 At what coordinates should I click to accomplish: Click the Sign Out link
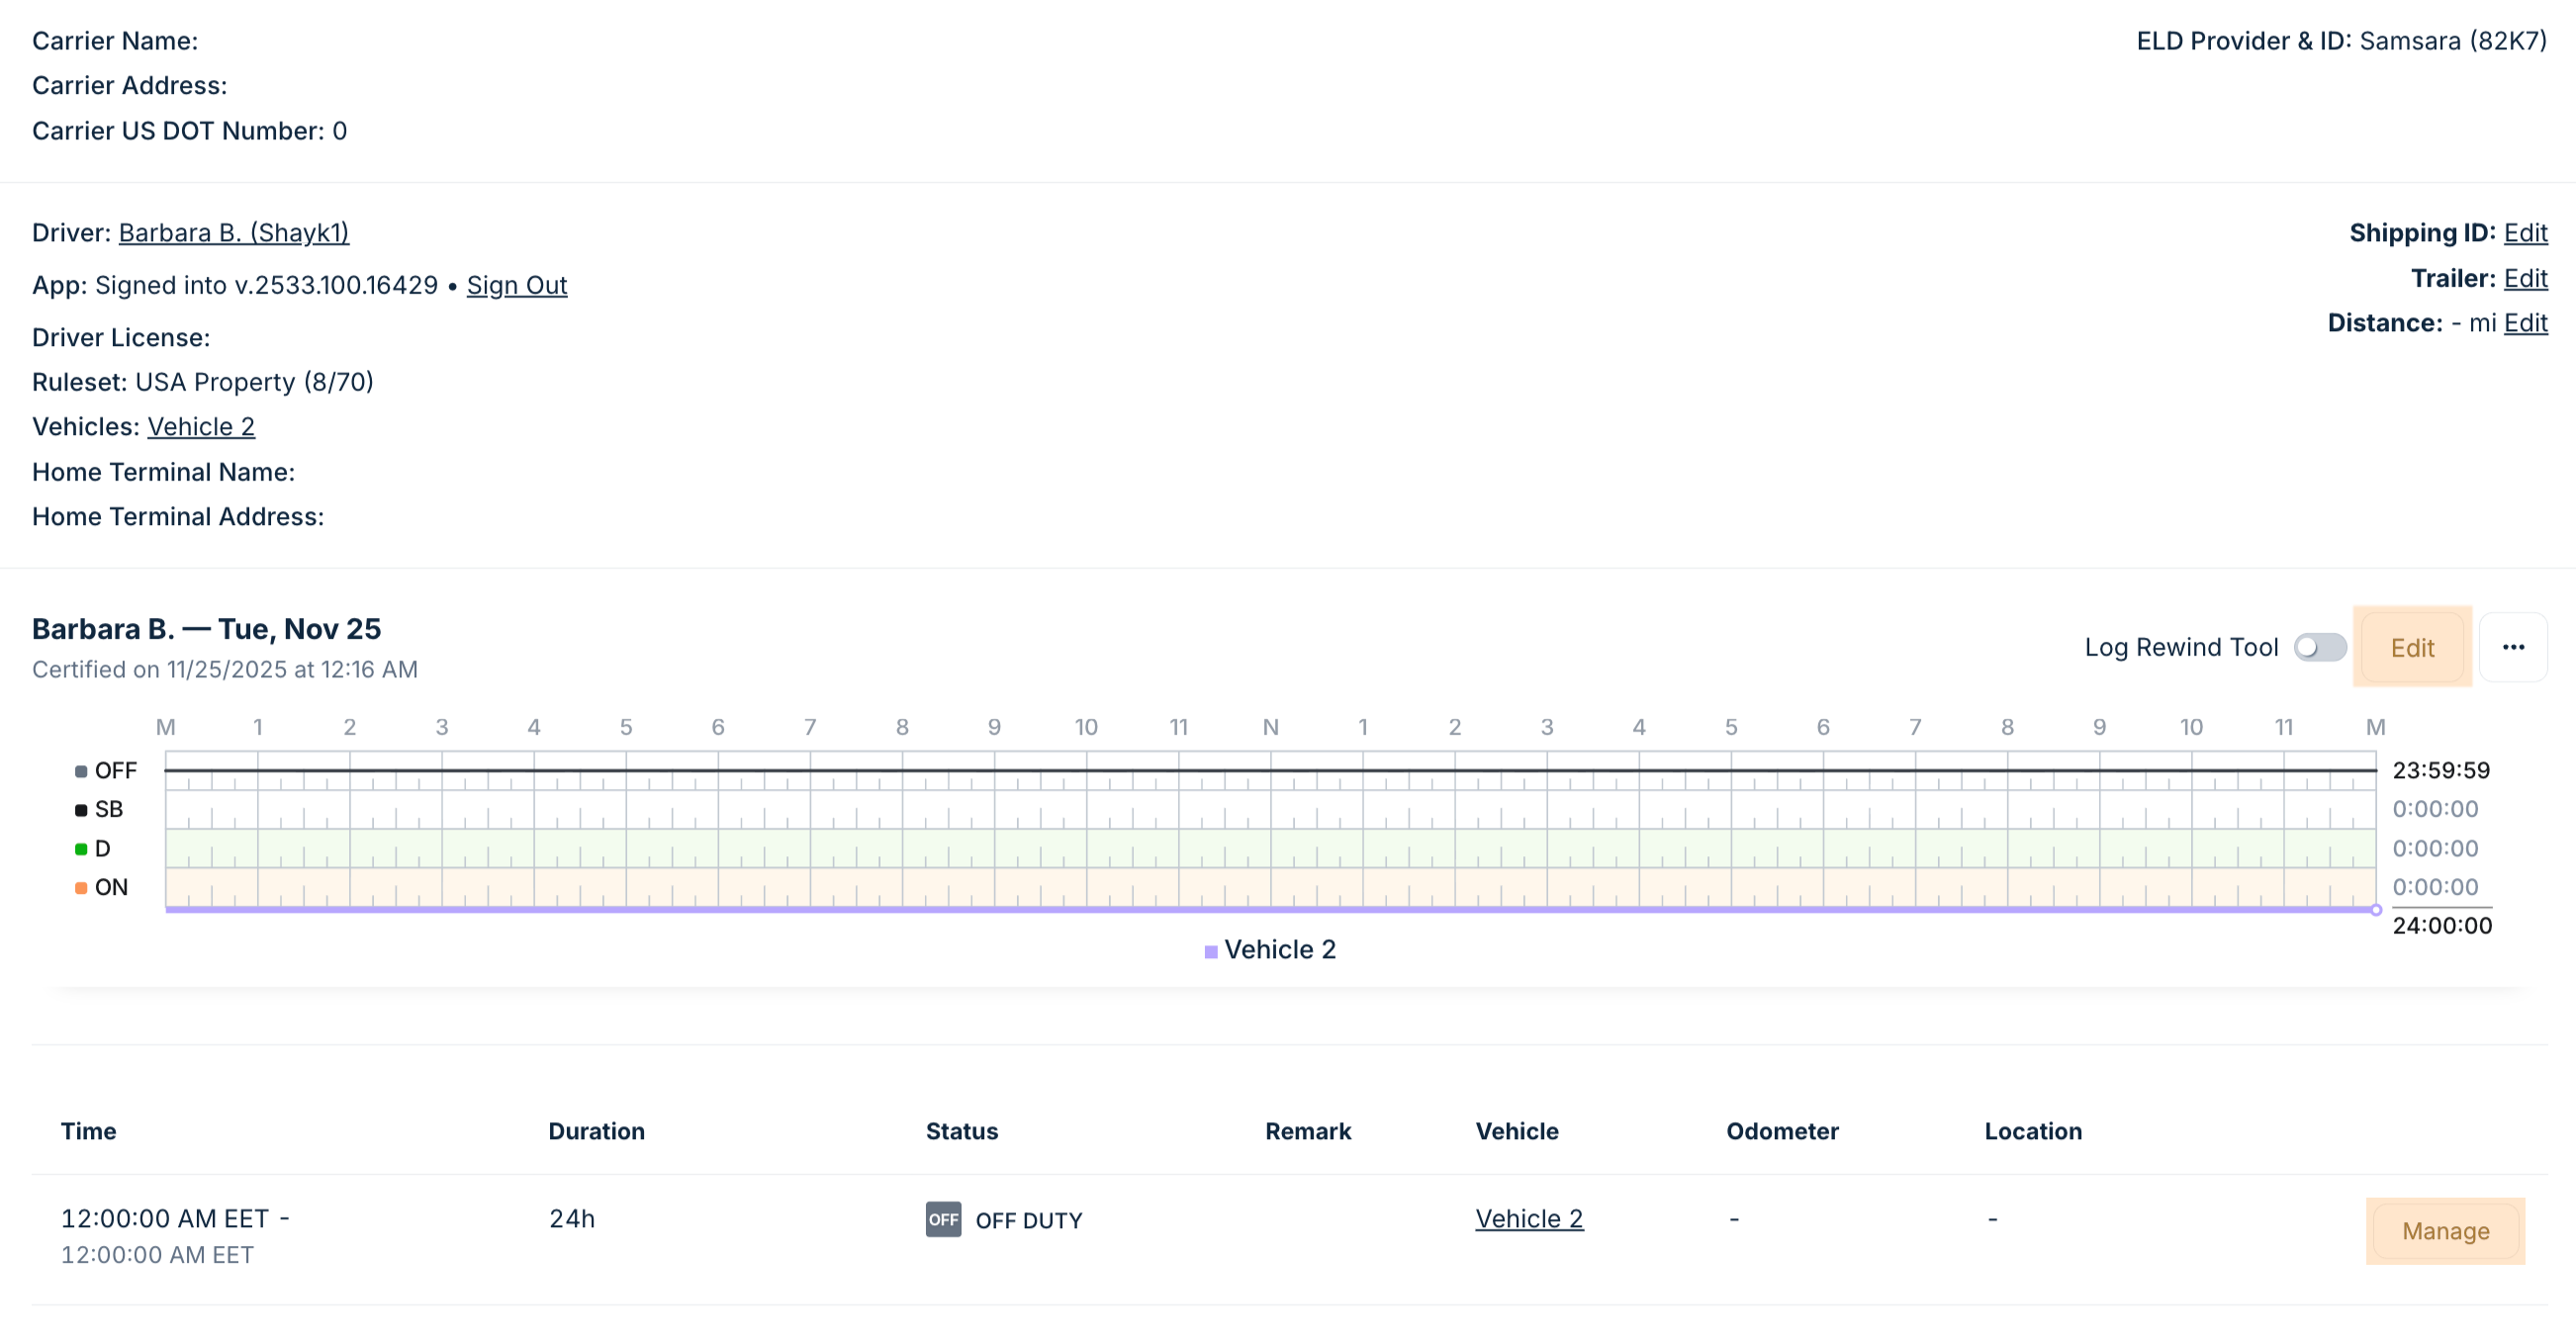[516, 285]
